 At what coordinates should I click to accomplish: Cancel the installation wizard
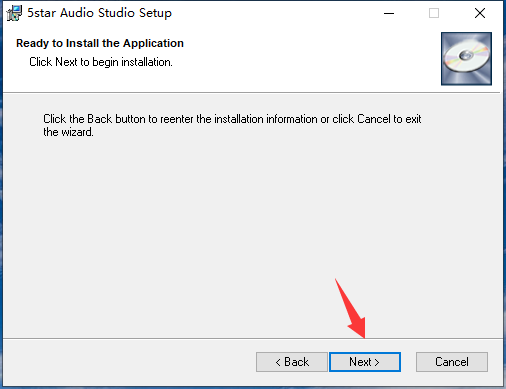(452, 362)
